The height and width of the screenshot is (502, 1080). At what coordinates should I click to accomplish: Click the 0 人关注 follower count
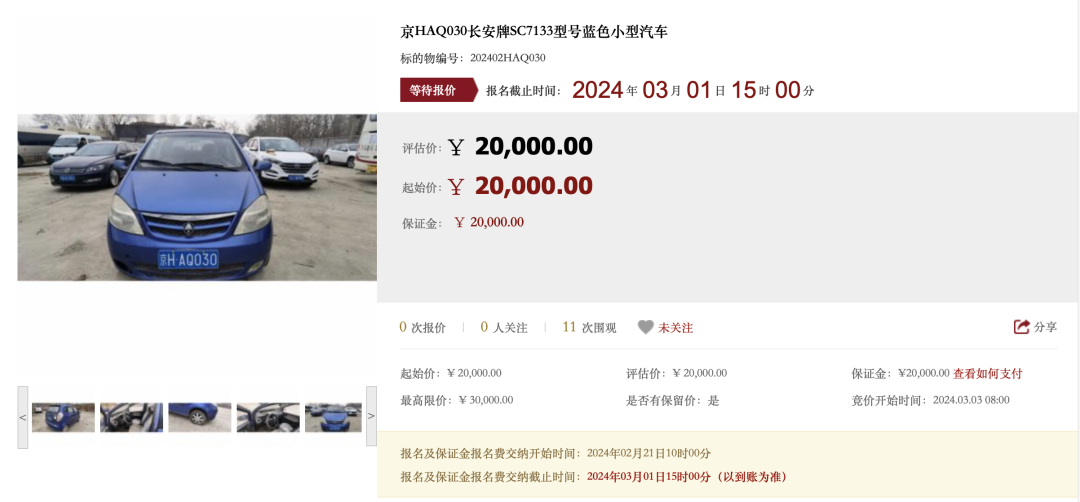(504, 327)
